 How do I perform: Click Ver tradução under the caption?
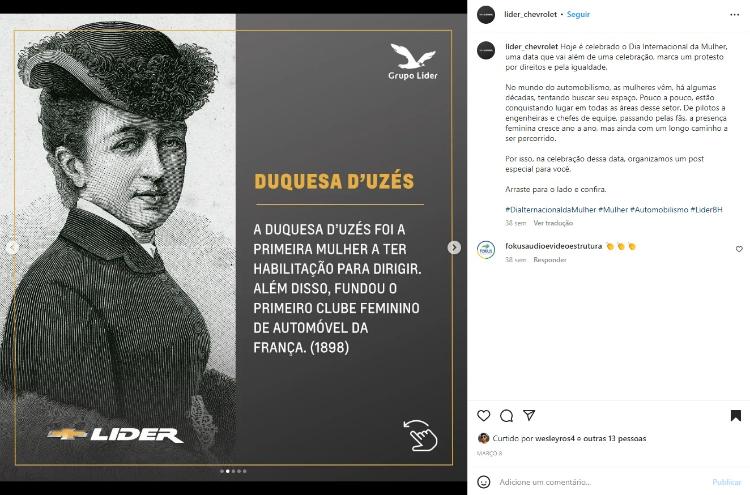tap(553, 223)
